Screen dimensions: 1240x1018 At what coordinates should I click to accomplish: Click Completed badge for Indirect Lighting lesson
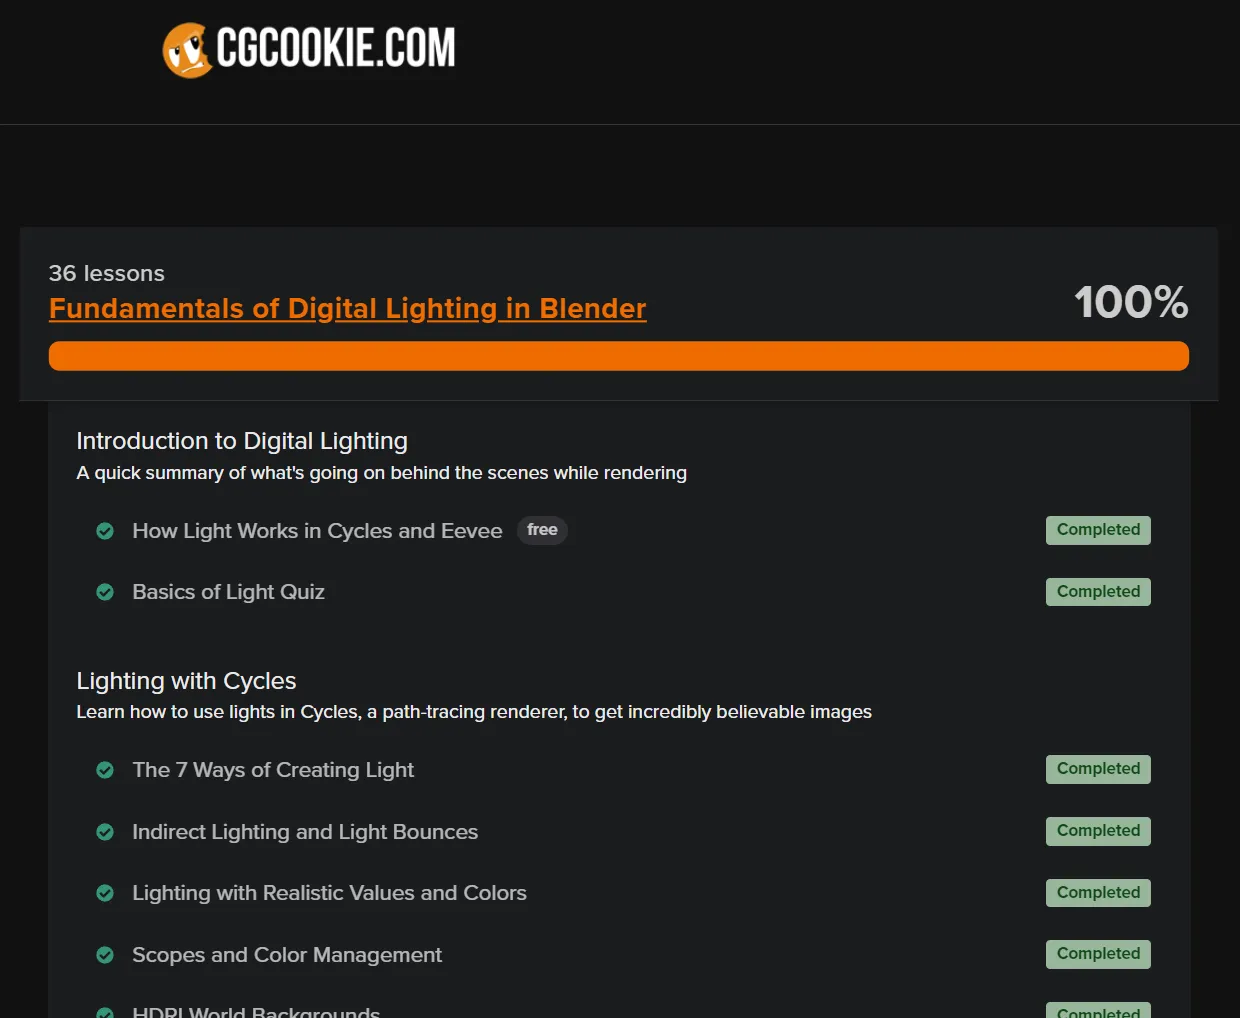1098,831
